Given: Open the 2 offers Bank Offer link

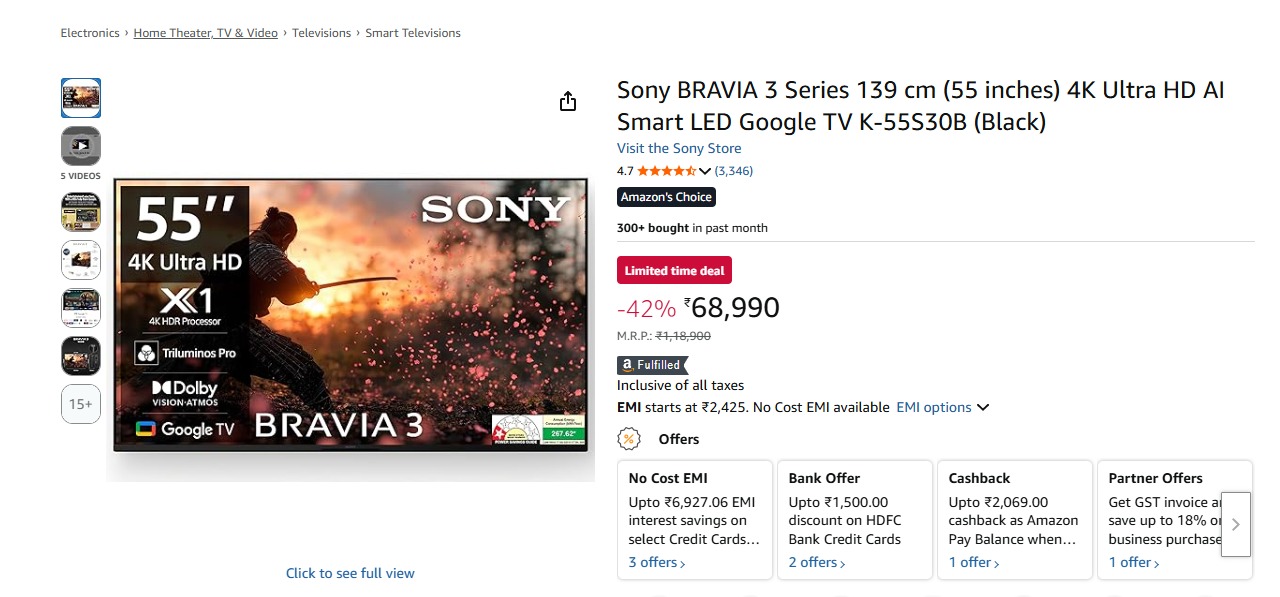Looking at the screenshot, I should click(817, 562).
